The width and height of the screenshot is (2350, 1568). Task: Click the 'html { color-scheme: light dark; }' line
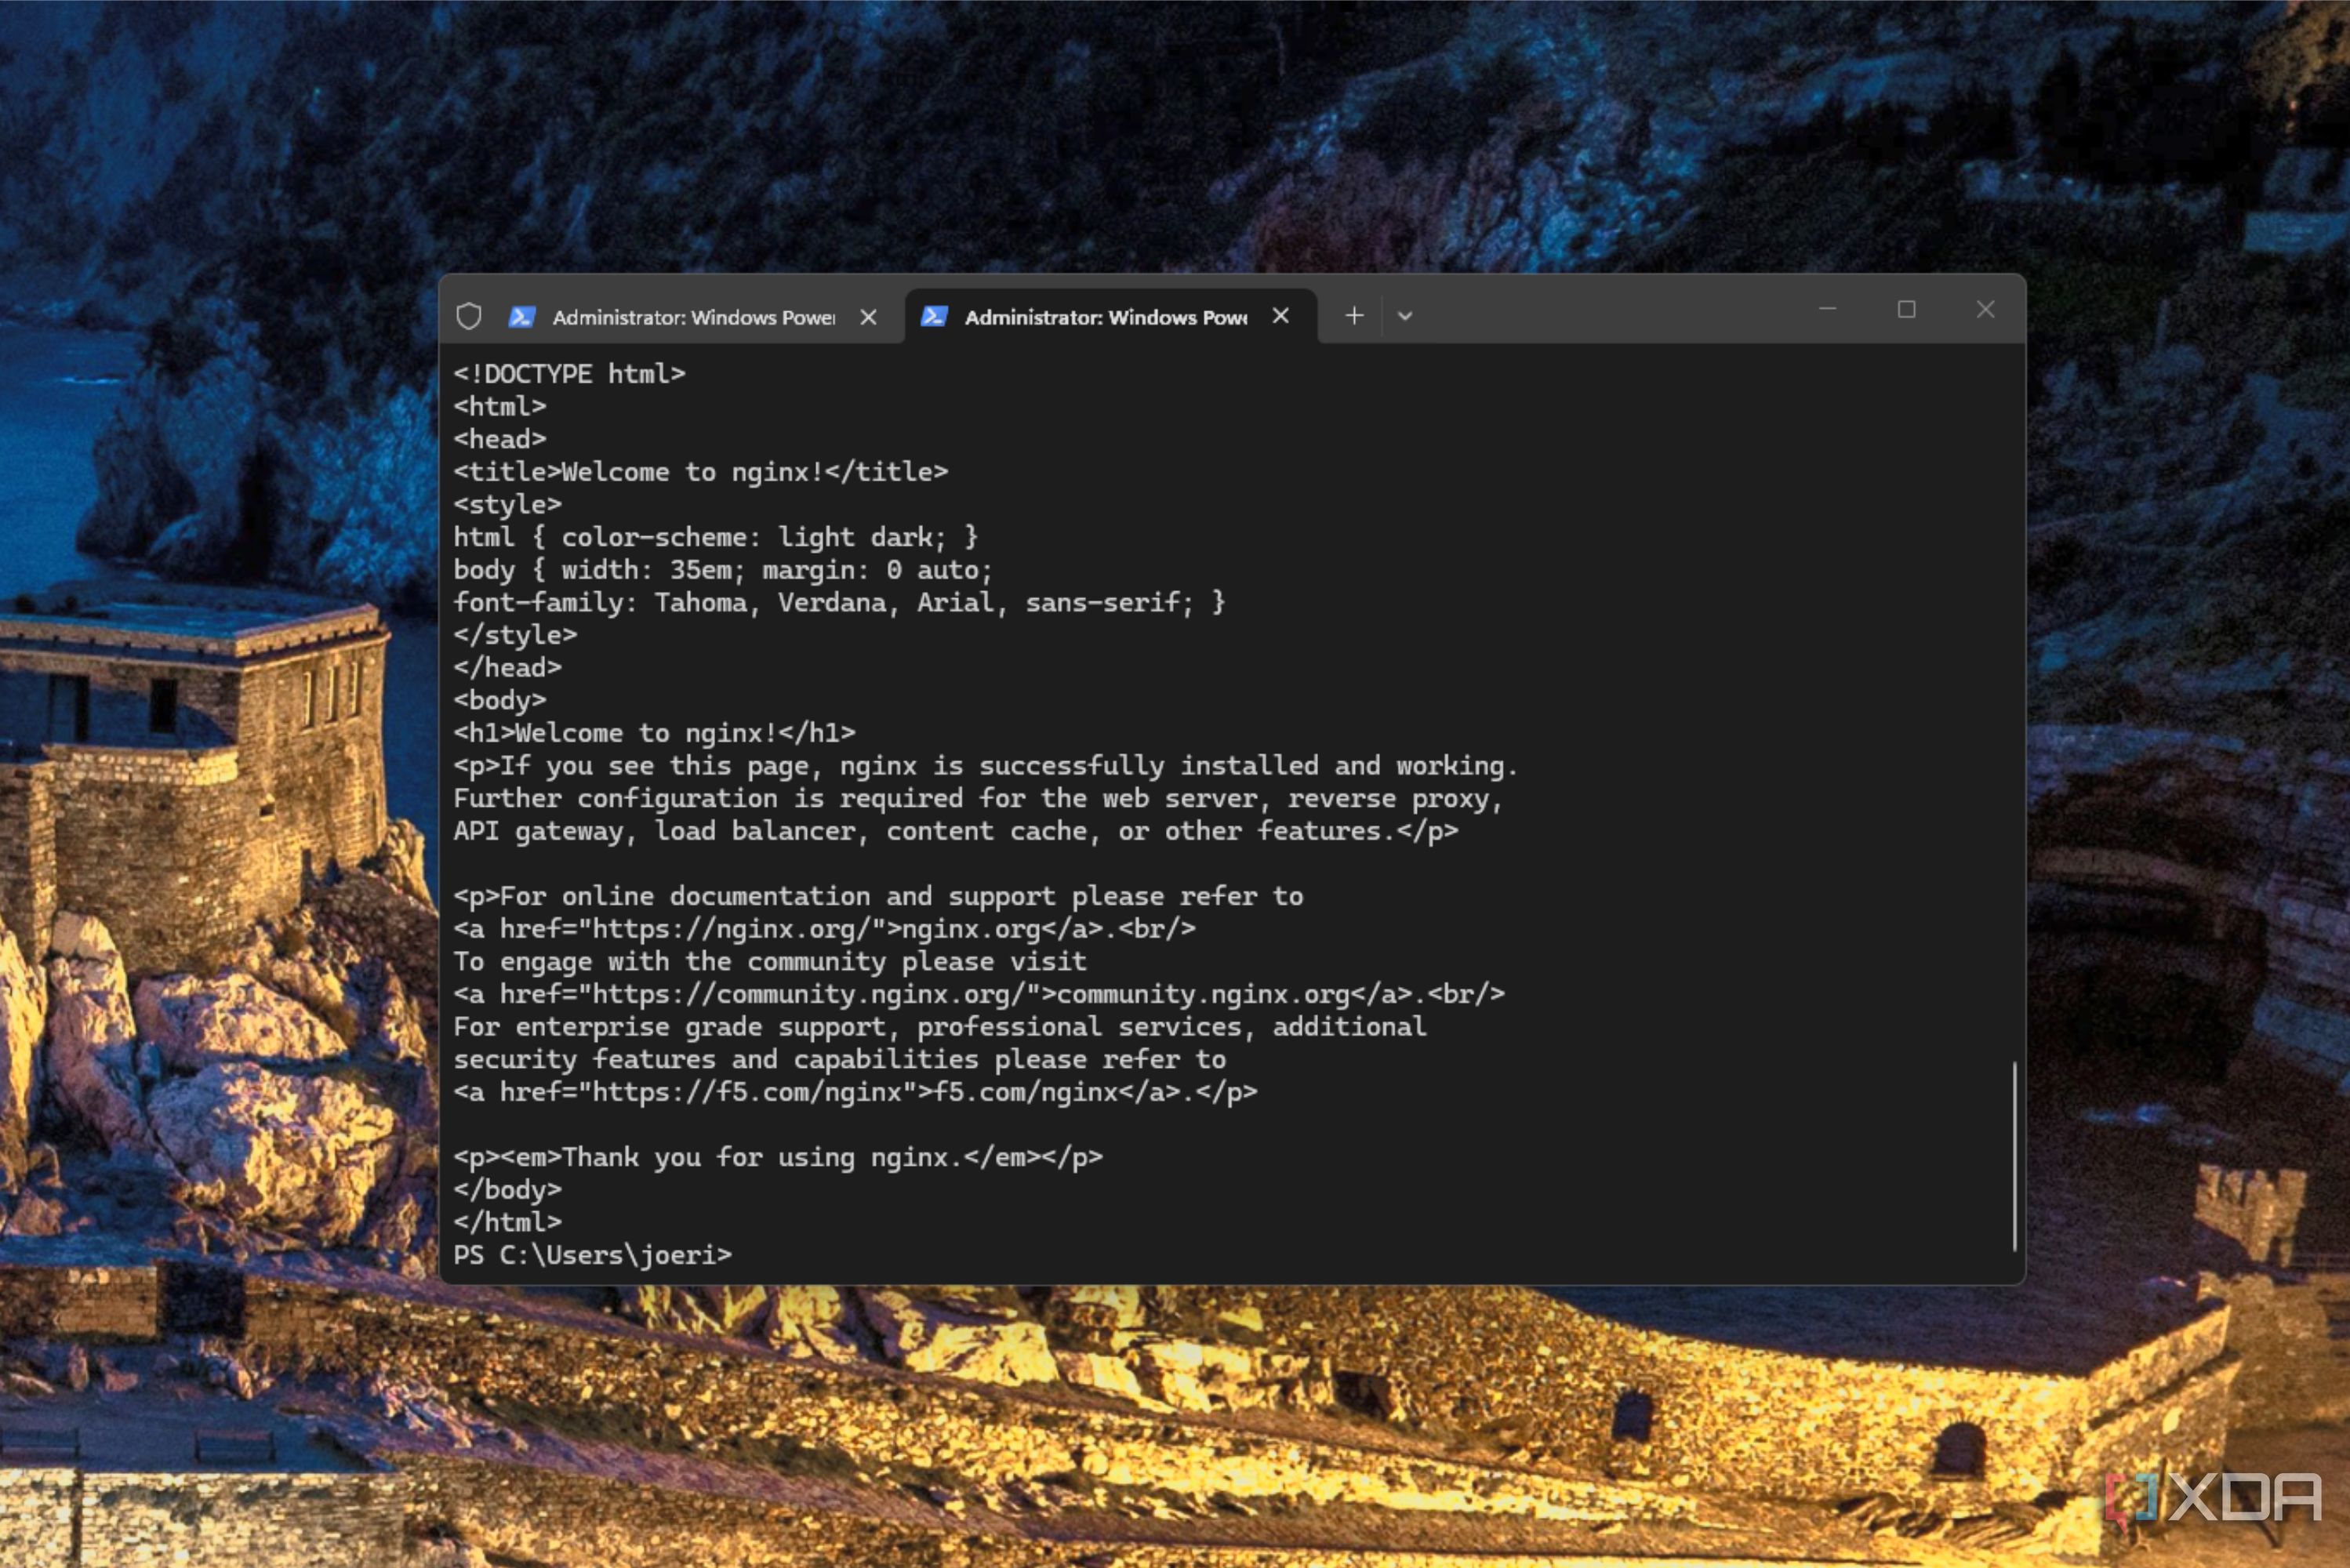715,538
